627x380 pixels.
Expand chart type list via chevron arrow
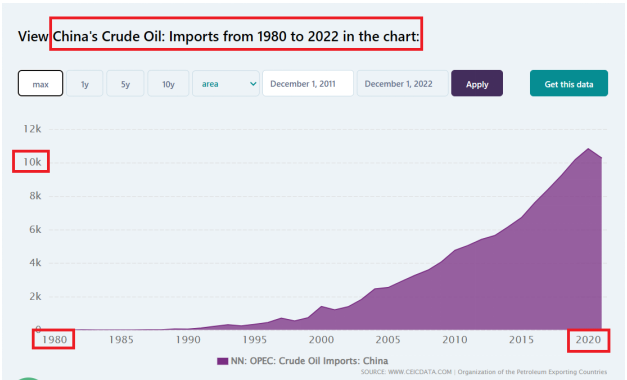tap(253, 84)
